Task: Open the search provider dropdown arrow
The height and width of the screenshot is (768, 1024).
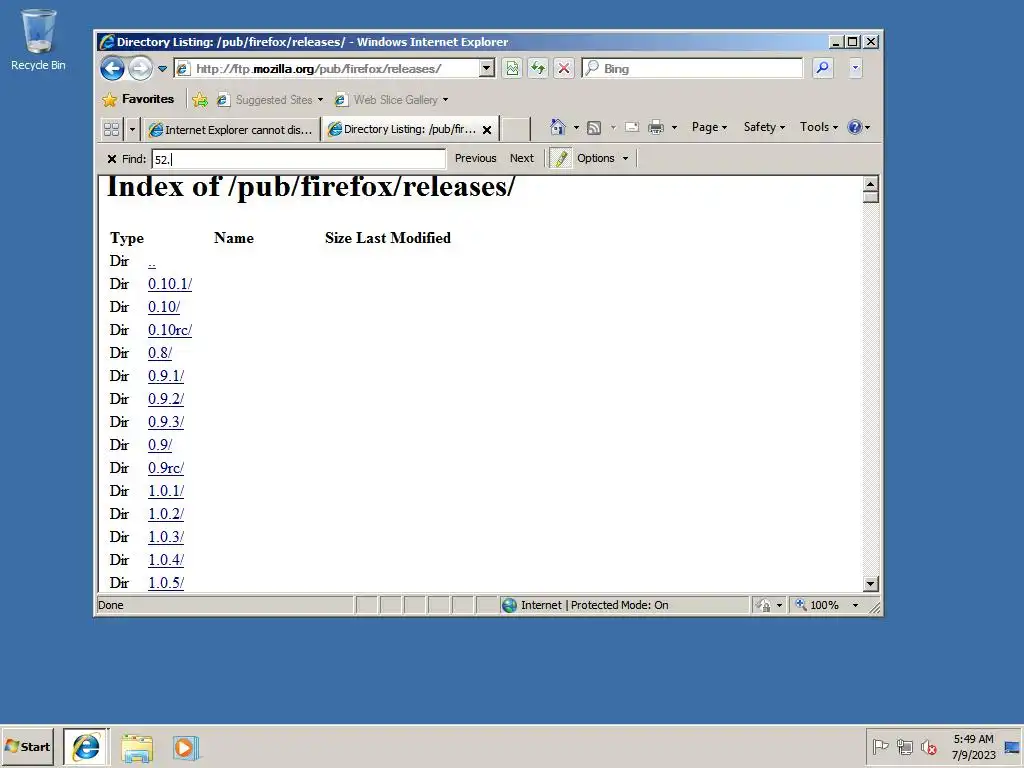Action: 856,68
